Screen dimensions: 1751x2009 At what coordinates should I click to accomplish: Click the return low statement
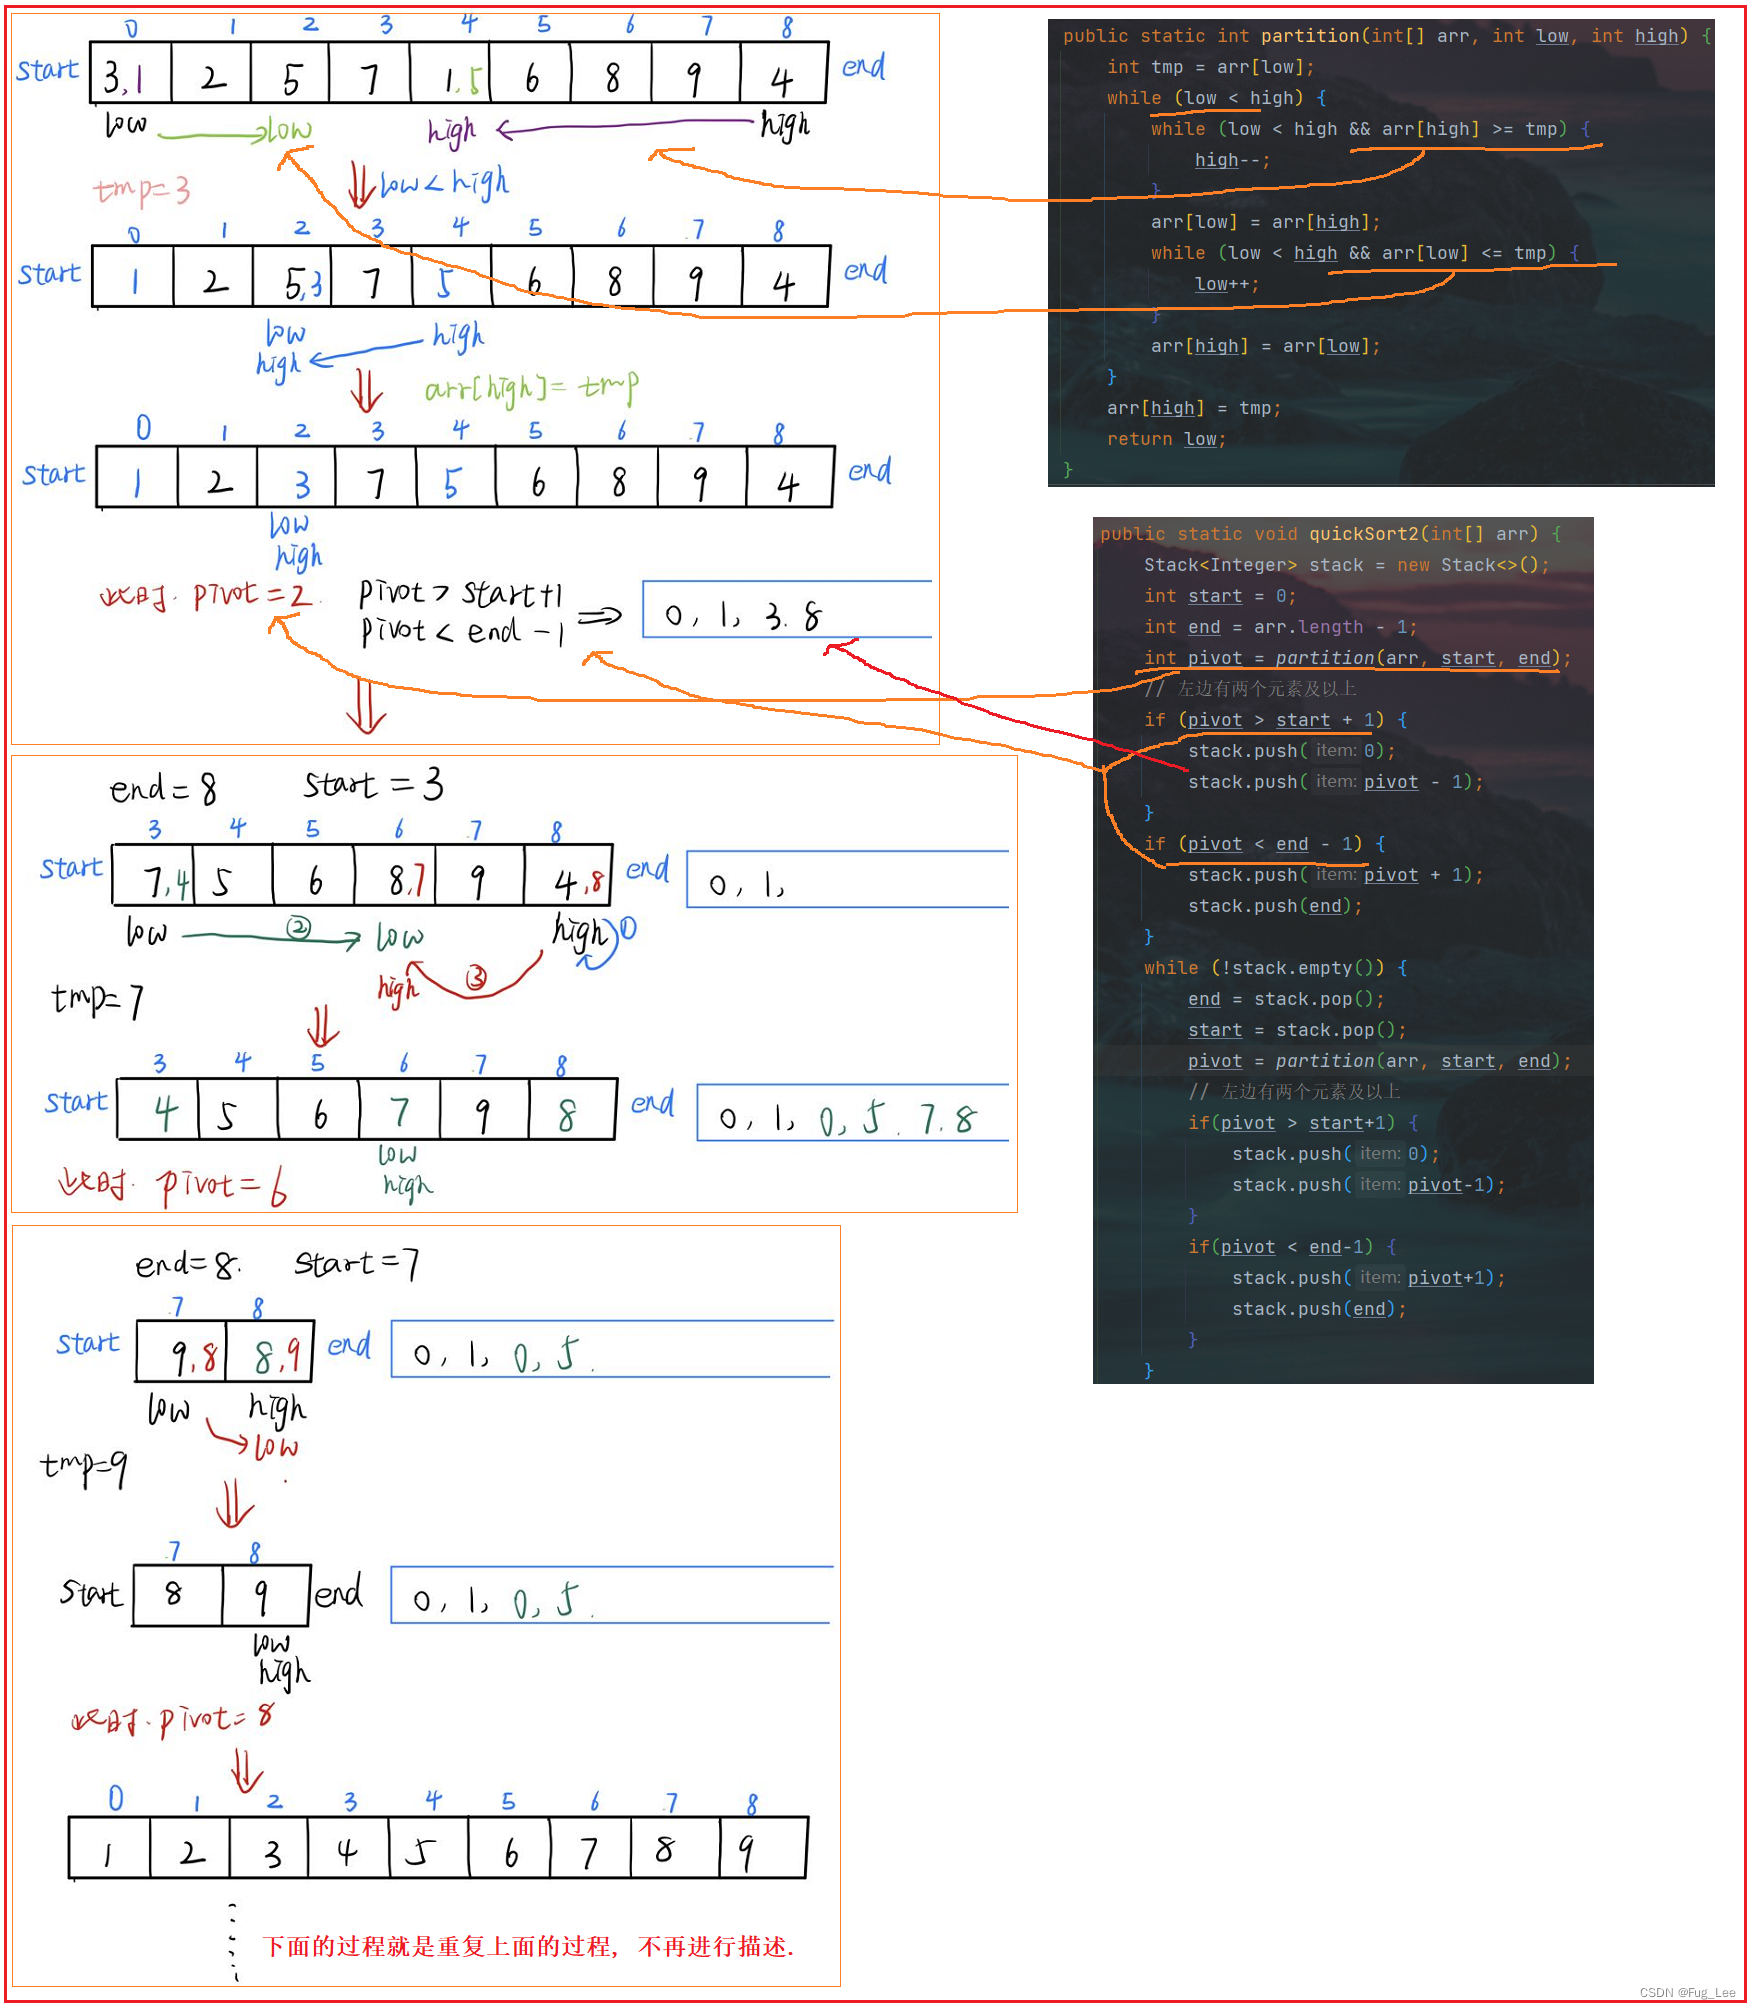click(x=1165, y=439)
